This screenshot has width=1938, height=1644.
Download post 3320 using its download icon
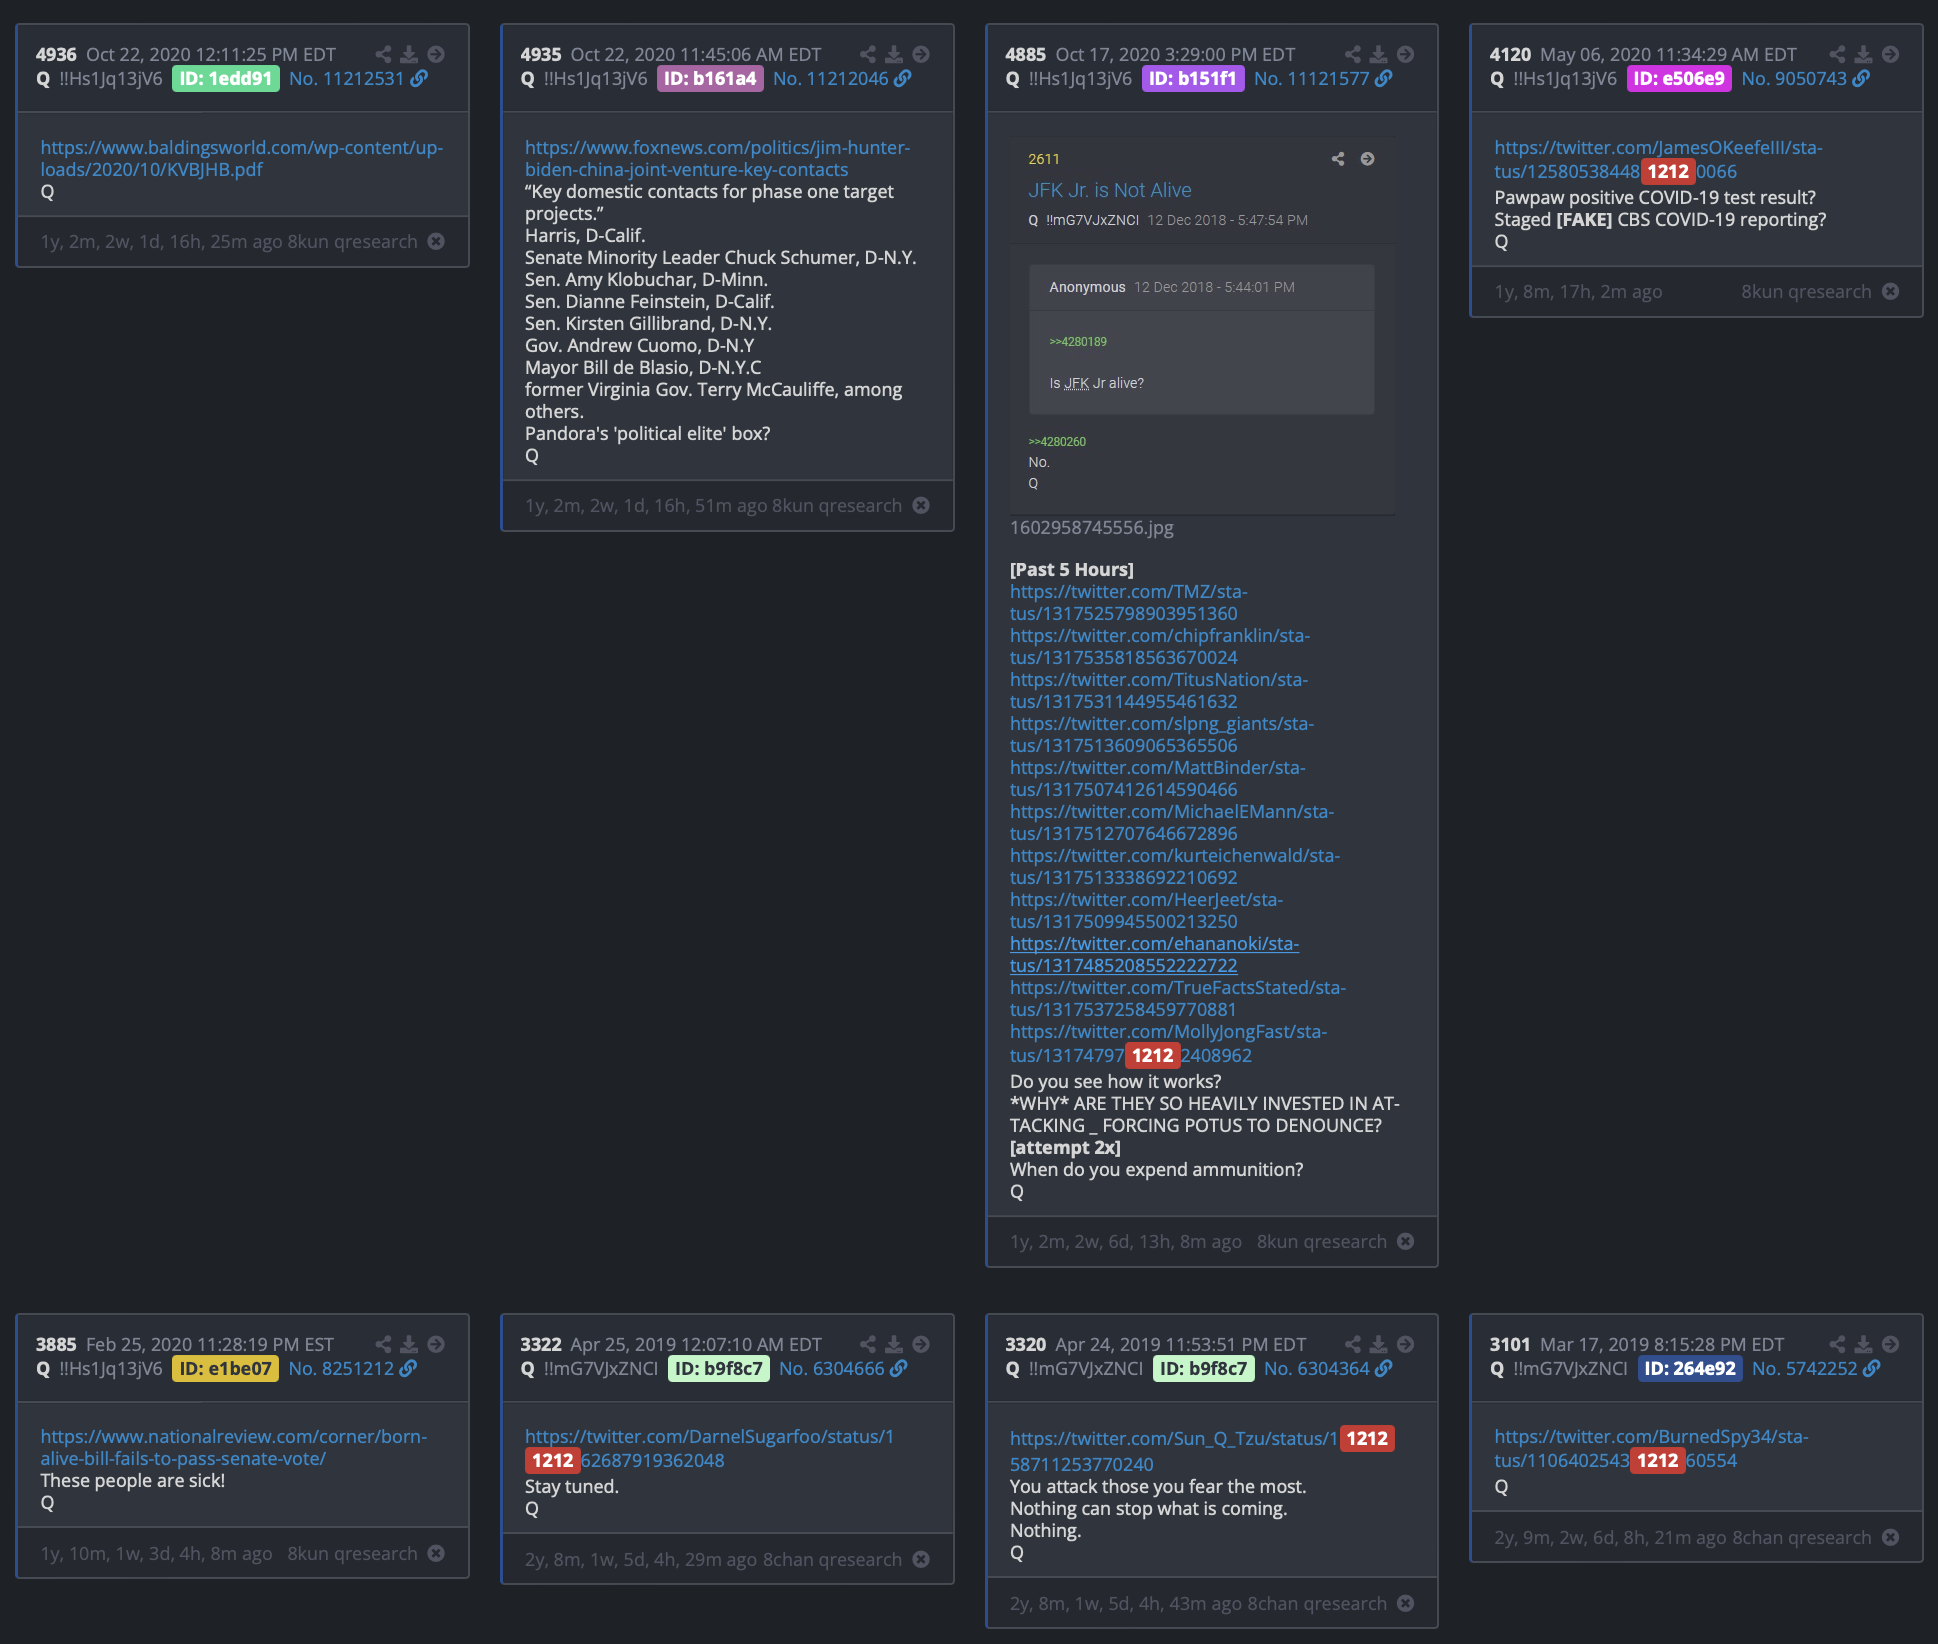1378,1344
